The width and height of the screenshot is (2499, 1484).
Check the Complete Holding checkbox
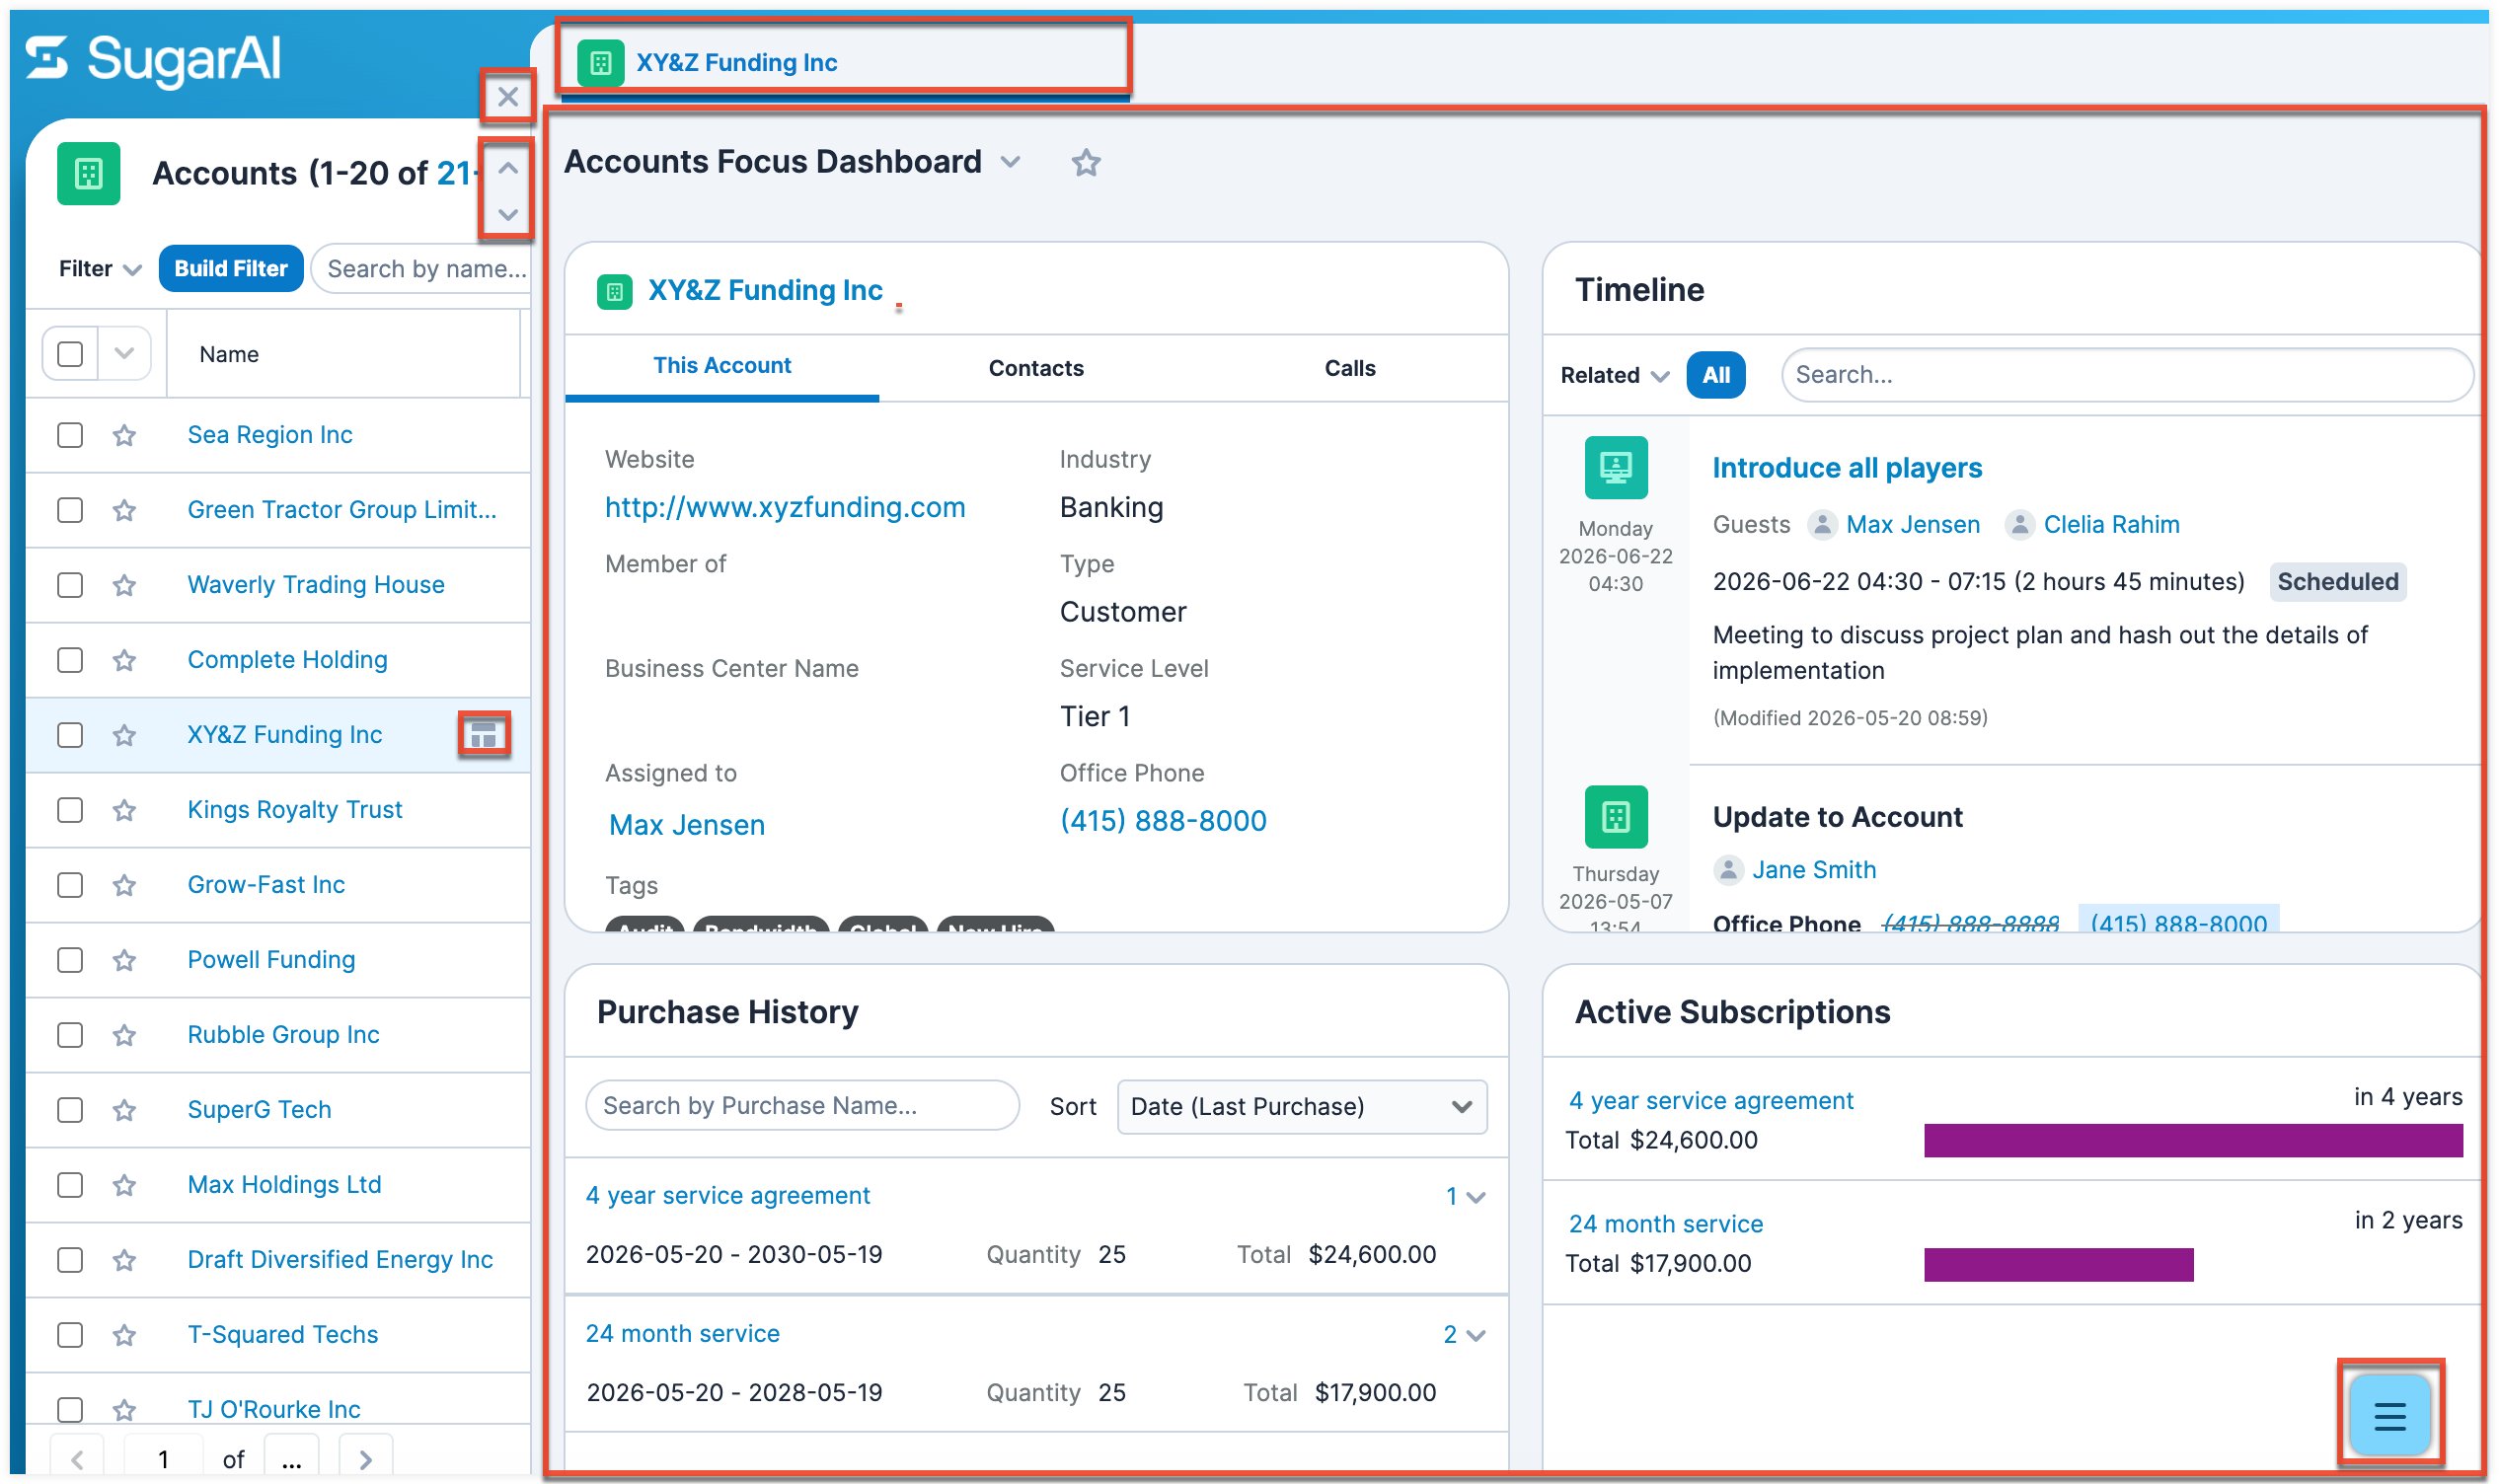coord(70,660)
